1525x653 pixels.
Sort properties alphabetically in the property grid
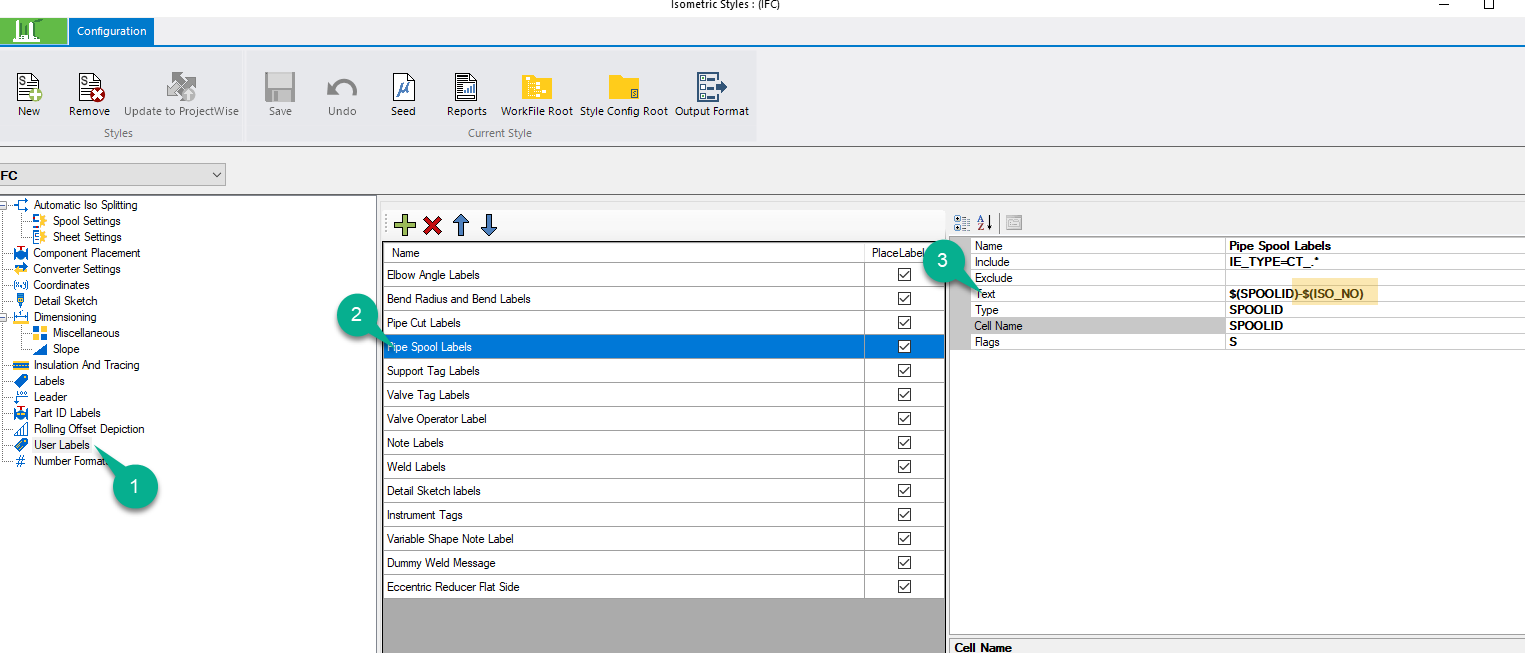(985, 222)
